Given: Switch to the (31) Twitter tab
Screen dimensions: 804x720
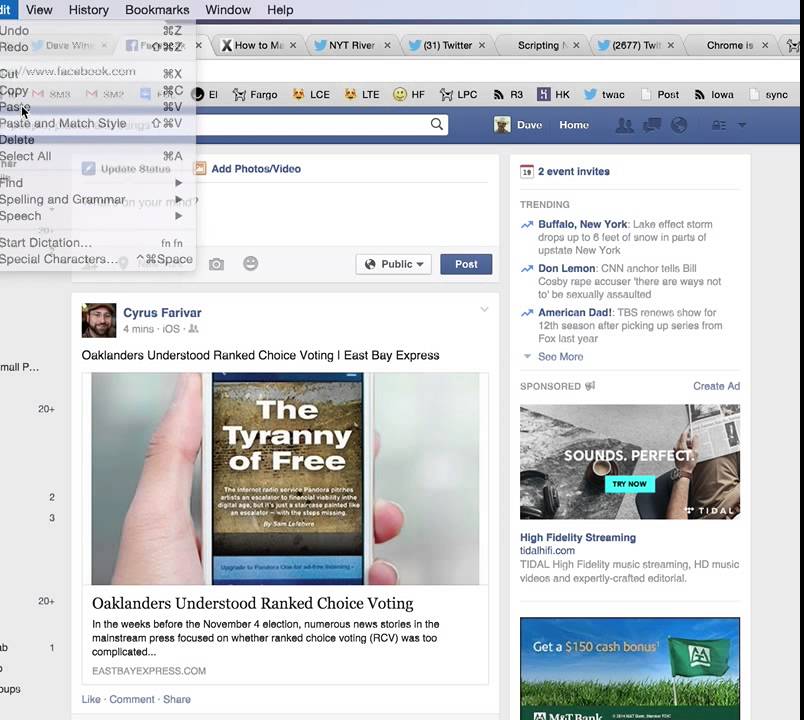Looking at the screenshot, I should [x=447, y=45].
